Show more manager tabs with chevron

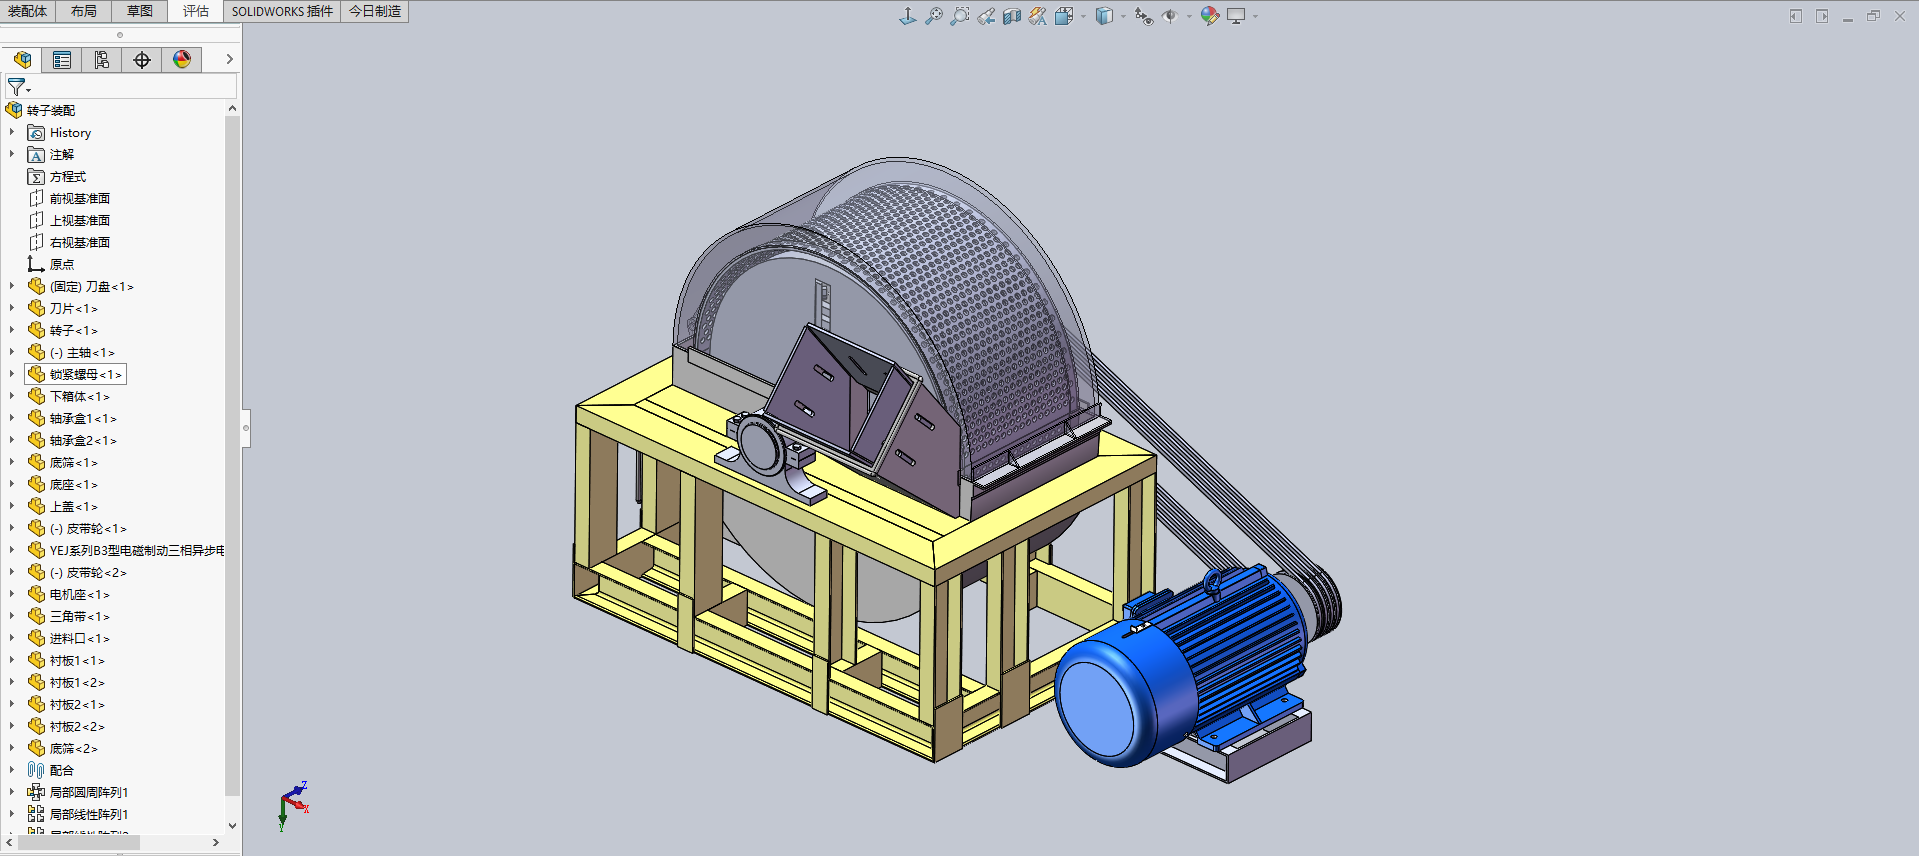click(x=229, y=60)
